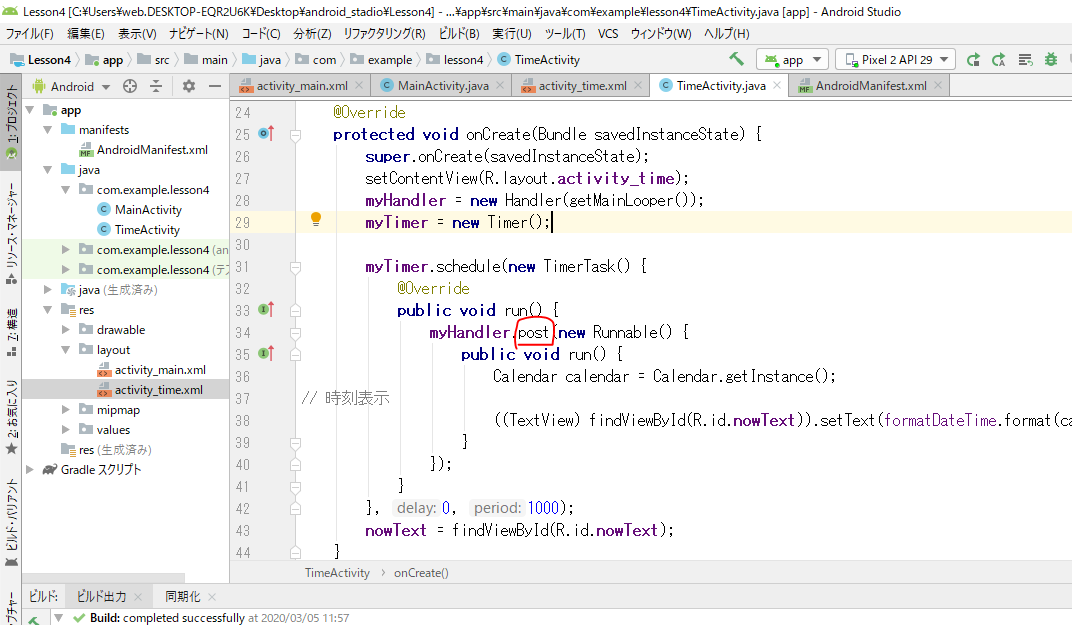
Task: Select activity_main.xml in layout folder
Action: point(159,370)
